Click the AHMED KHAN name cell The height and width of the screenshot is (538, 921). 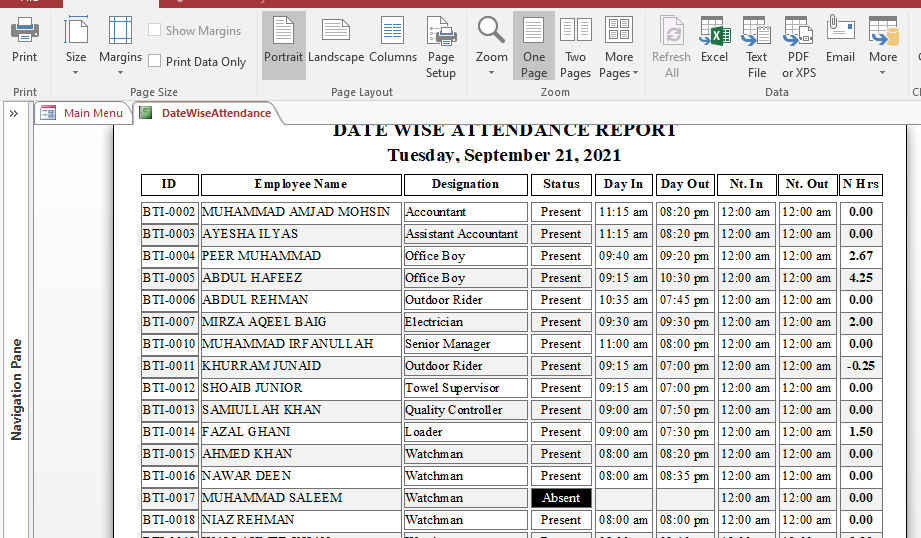tap(301, 454)
